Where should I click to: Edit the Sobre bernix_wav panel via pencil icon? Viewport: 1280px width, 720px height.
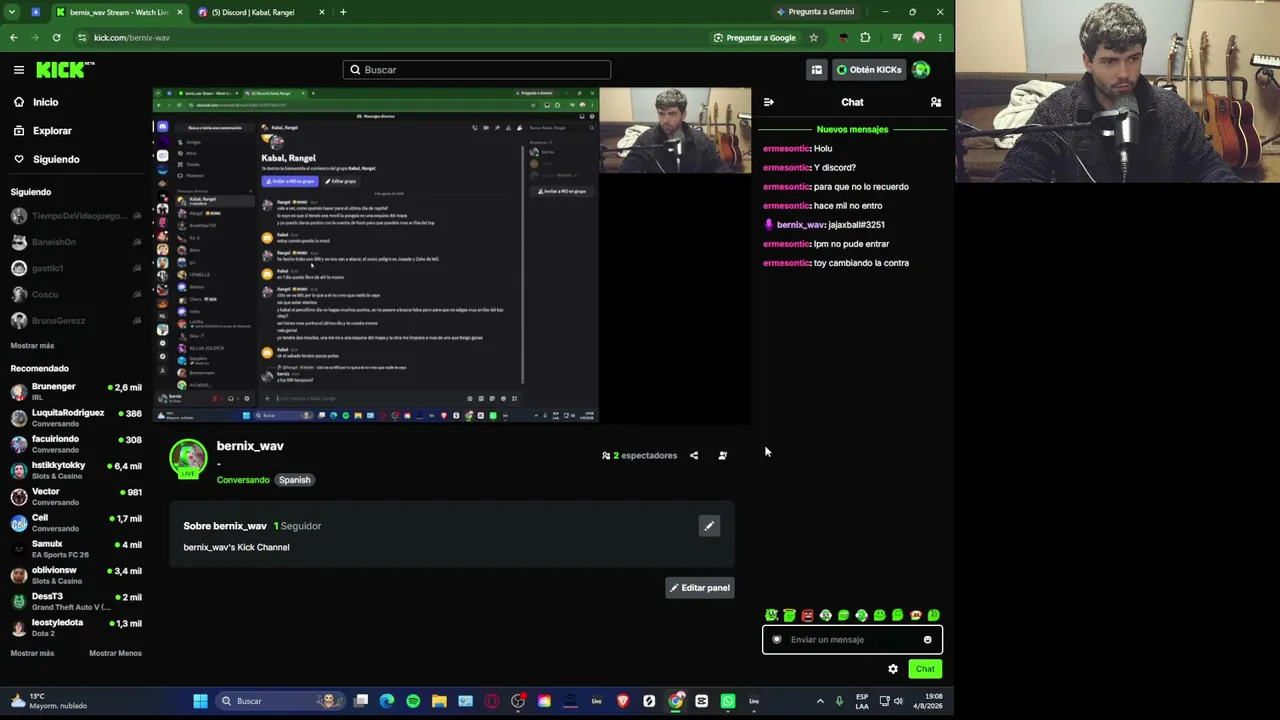pyautogui.click(x=709, y=526)
